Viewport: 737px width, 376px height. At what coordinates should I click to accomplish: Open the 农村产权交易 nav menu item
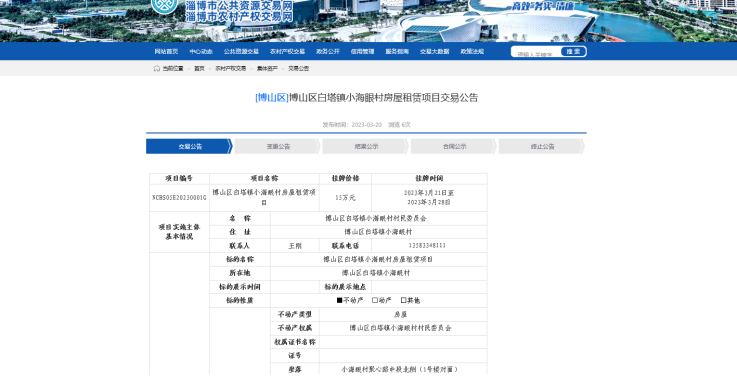[x=287, y=52]
